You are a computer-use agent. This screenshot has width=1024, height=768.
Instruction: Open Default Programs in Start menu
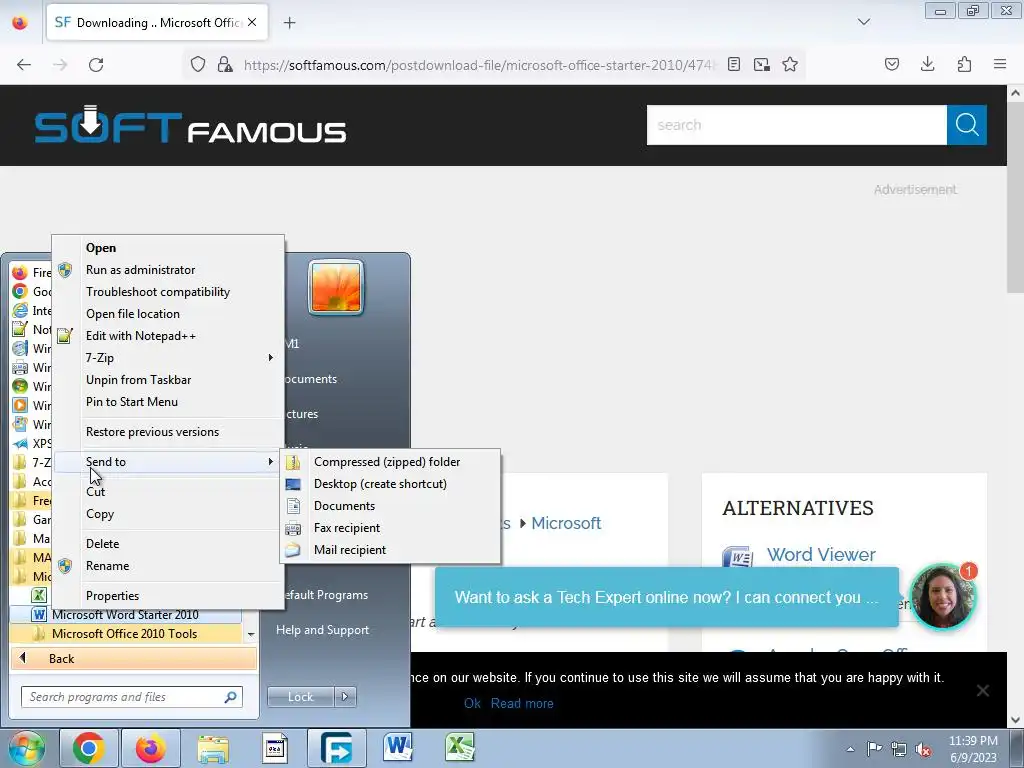click(x=327, y=595)
